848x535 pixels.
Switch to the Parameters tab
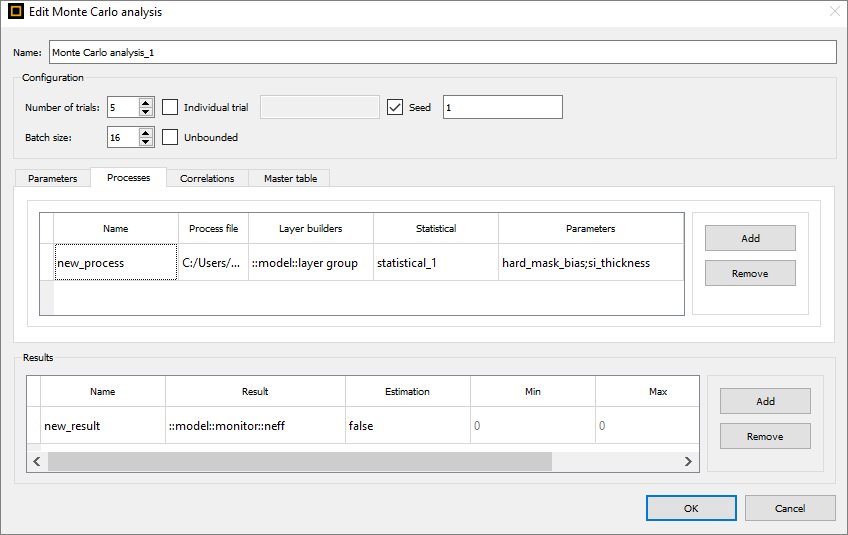(52, 179)
